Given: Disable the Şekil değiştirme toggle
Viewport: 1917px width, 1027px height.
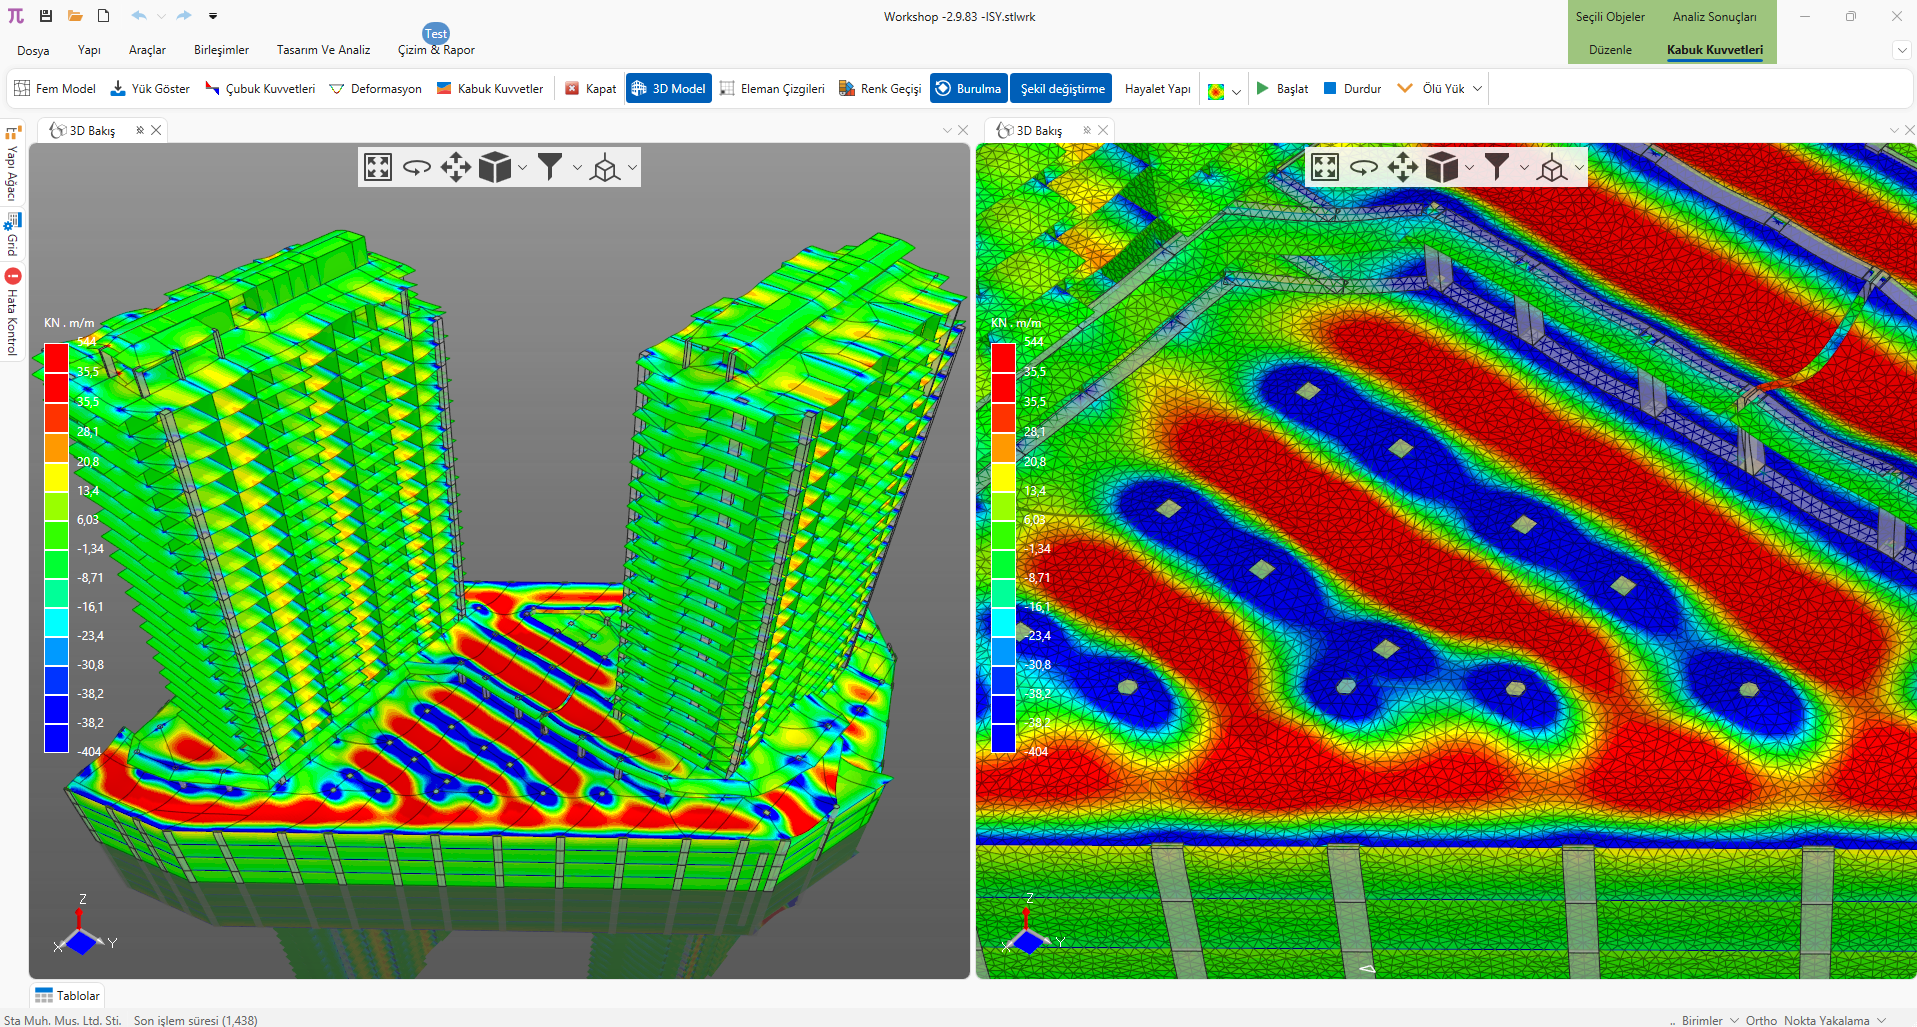Looking at the screenshot, I should click(1061, 89).
